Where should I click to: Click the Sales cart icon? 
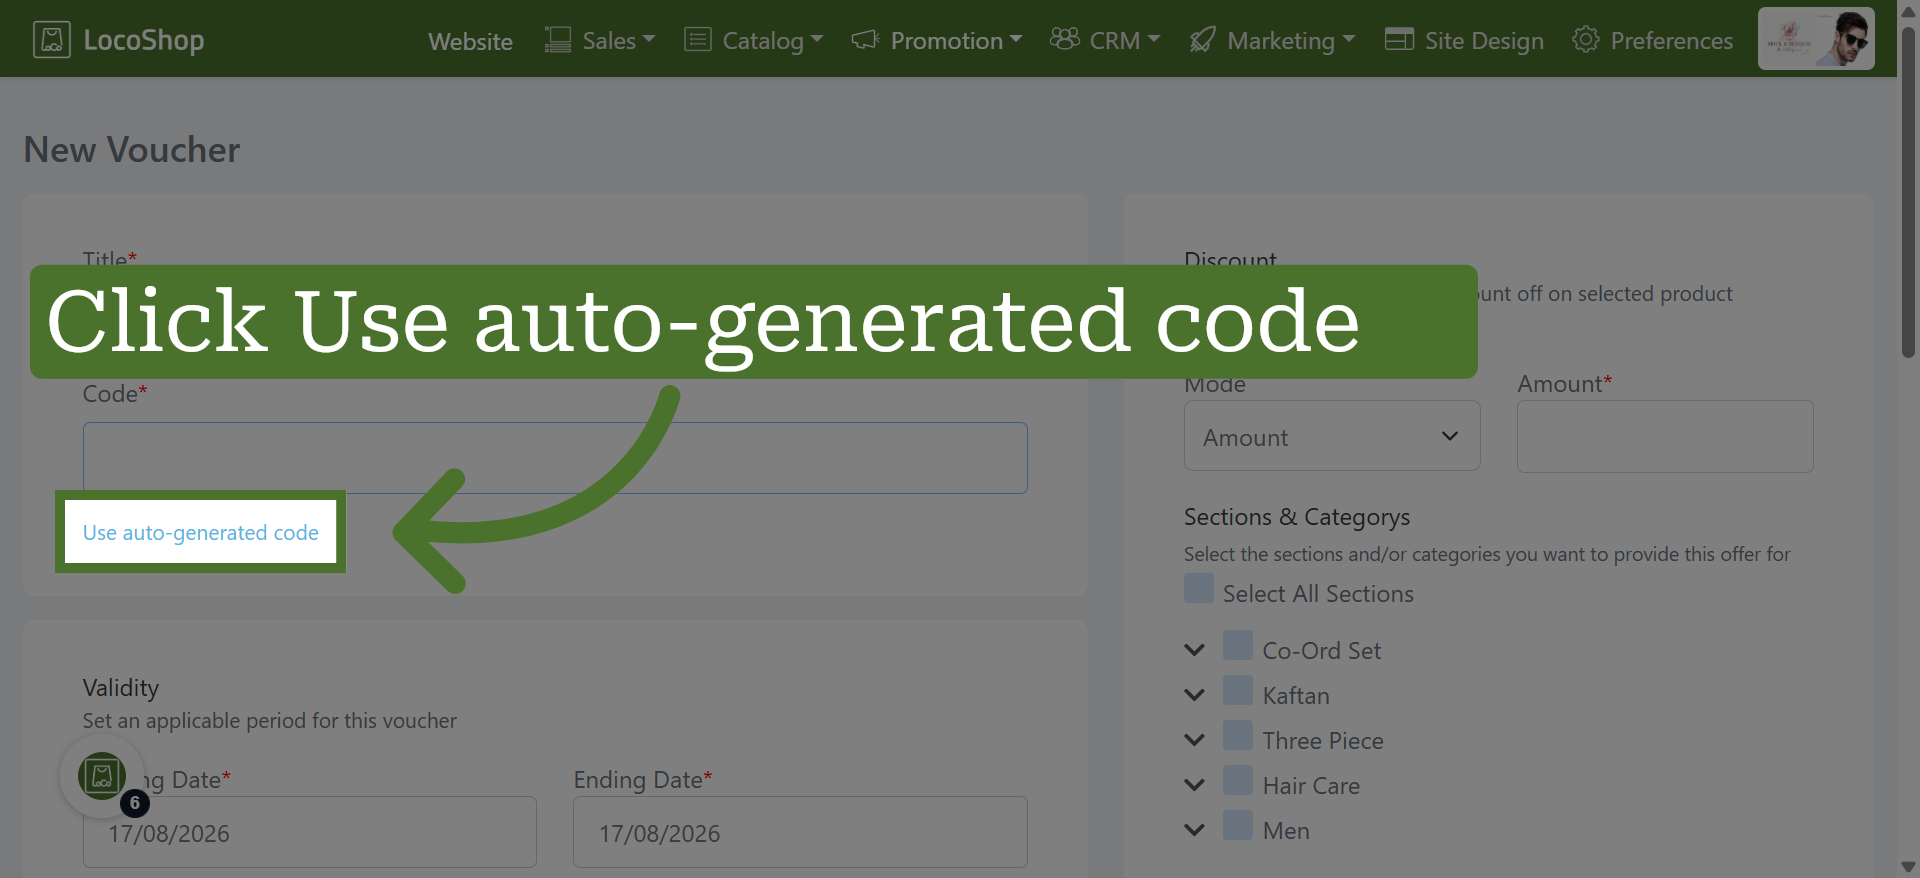point(557,40)
